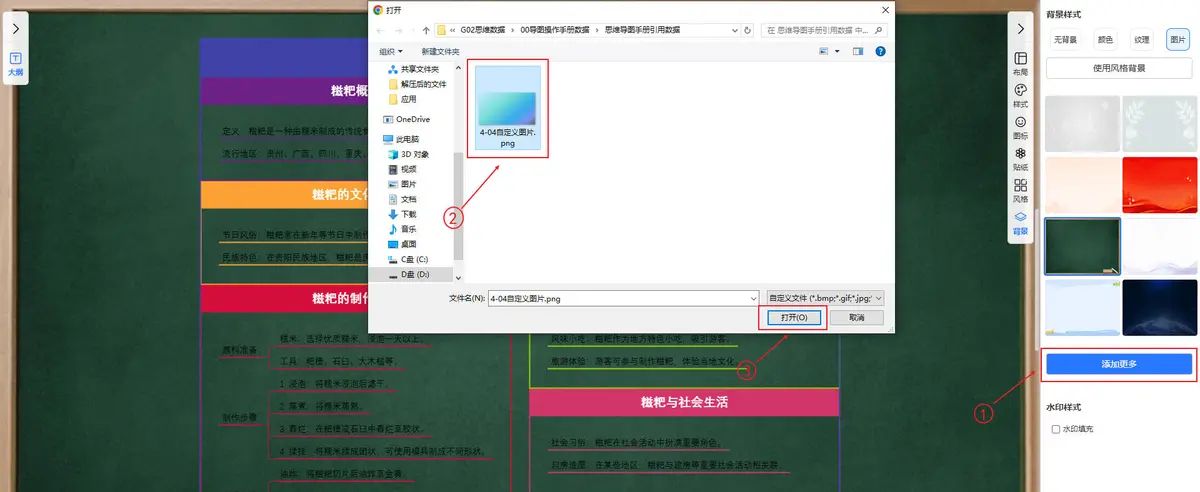Toggle the preview pane icon
This screenshot has width=1200, height=492.
pos(857,50)
